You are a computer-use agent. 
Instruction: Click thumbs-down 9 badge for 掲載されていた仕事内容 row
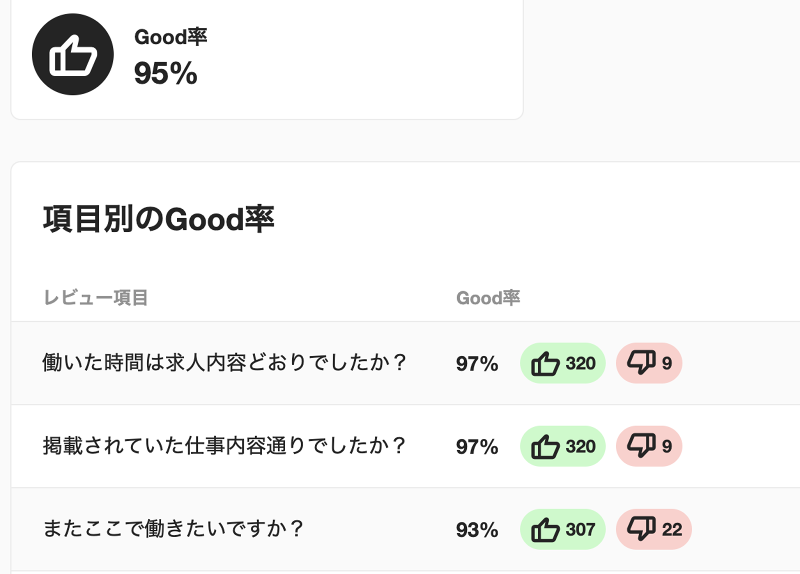[x=649, y=446]
